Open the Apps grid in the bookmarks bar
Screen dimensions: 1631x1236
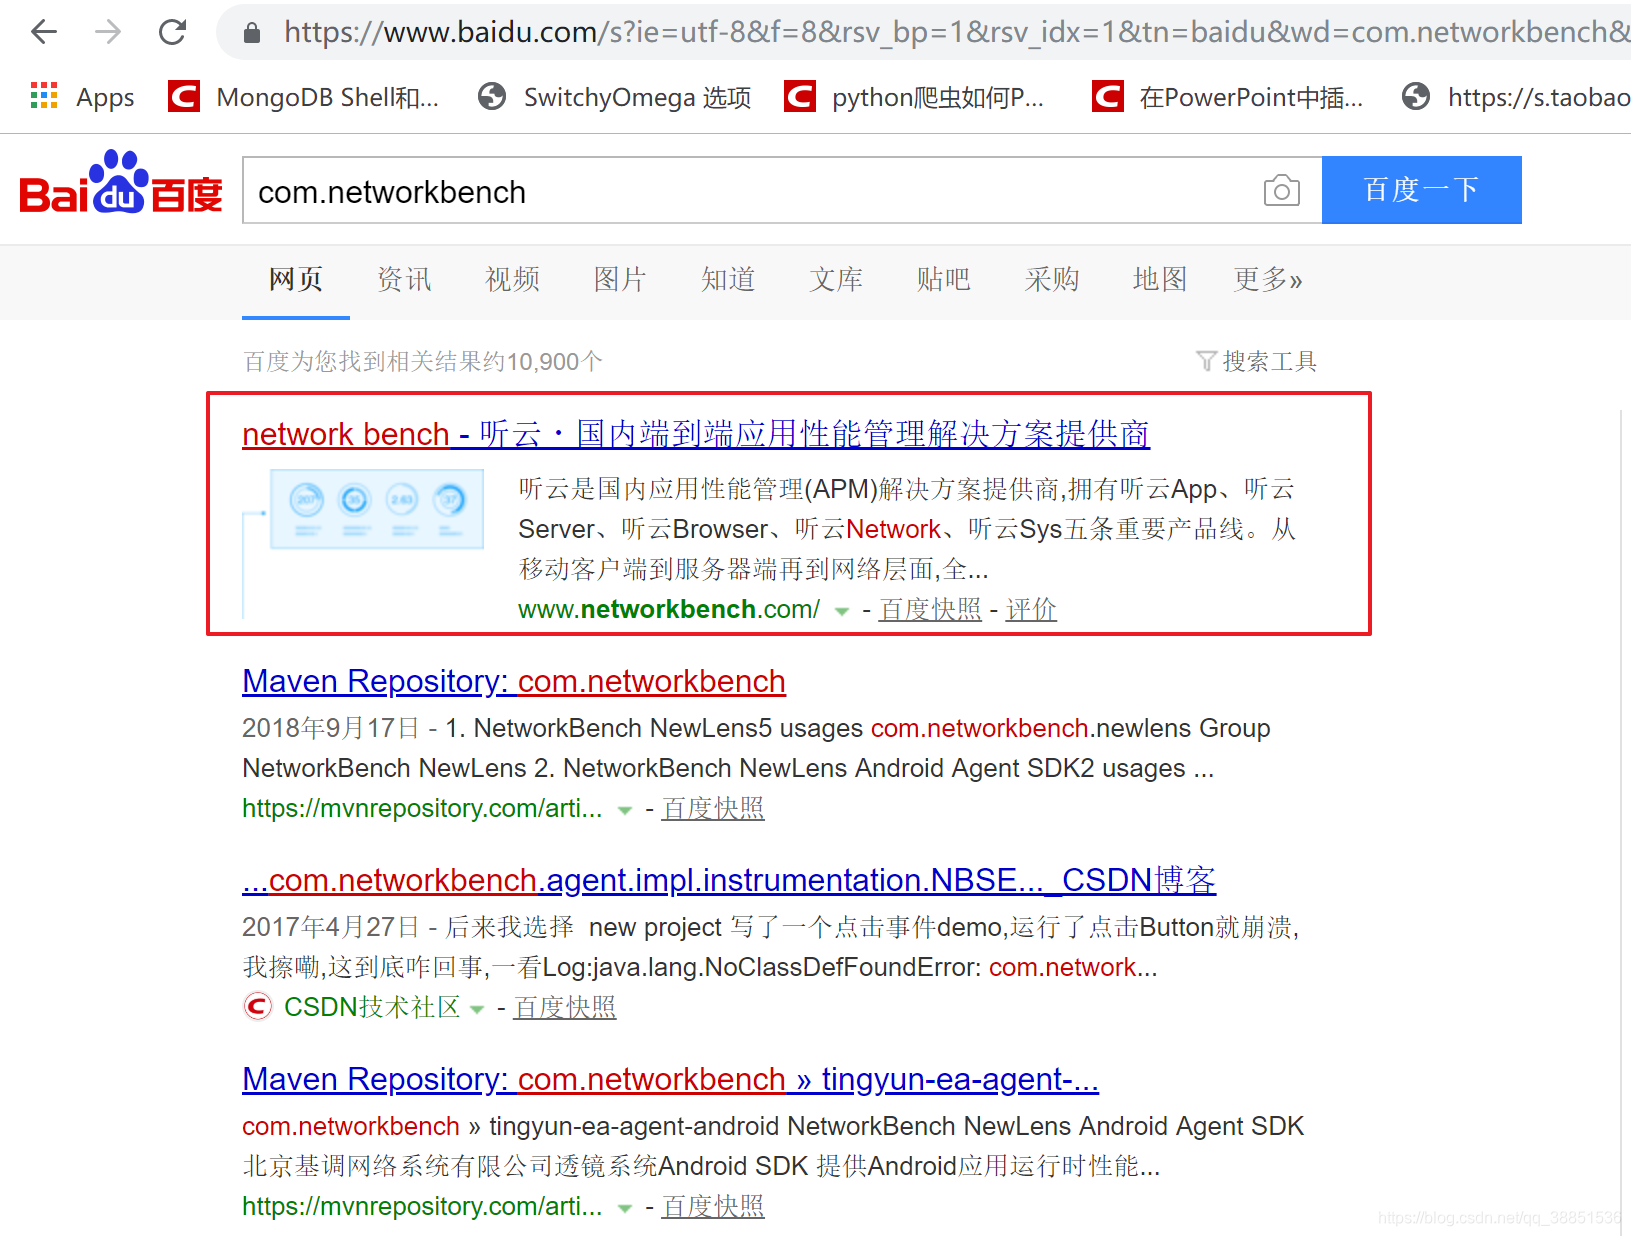click(x=83, y=97)
